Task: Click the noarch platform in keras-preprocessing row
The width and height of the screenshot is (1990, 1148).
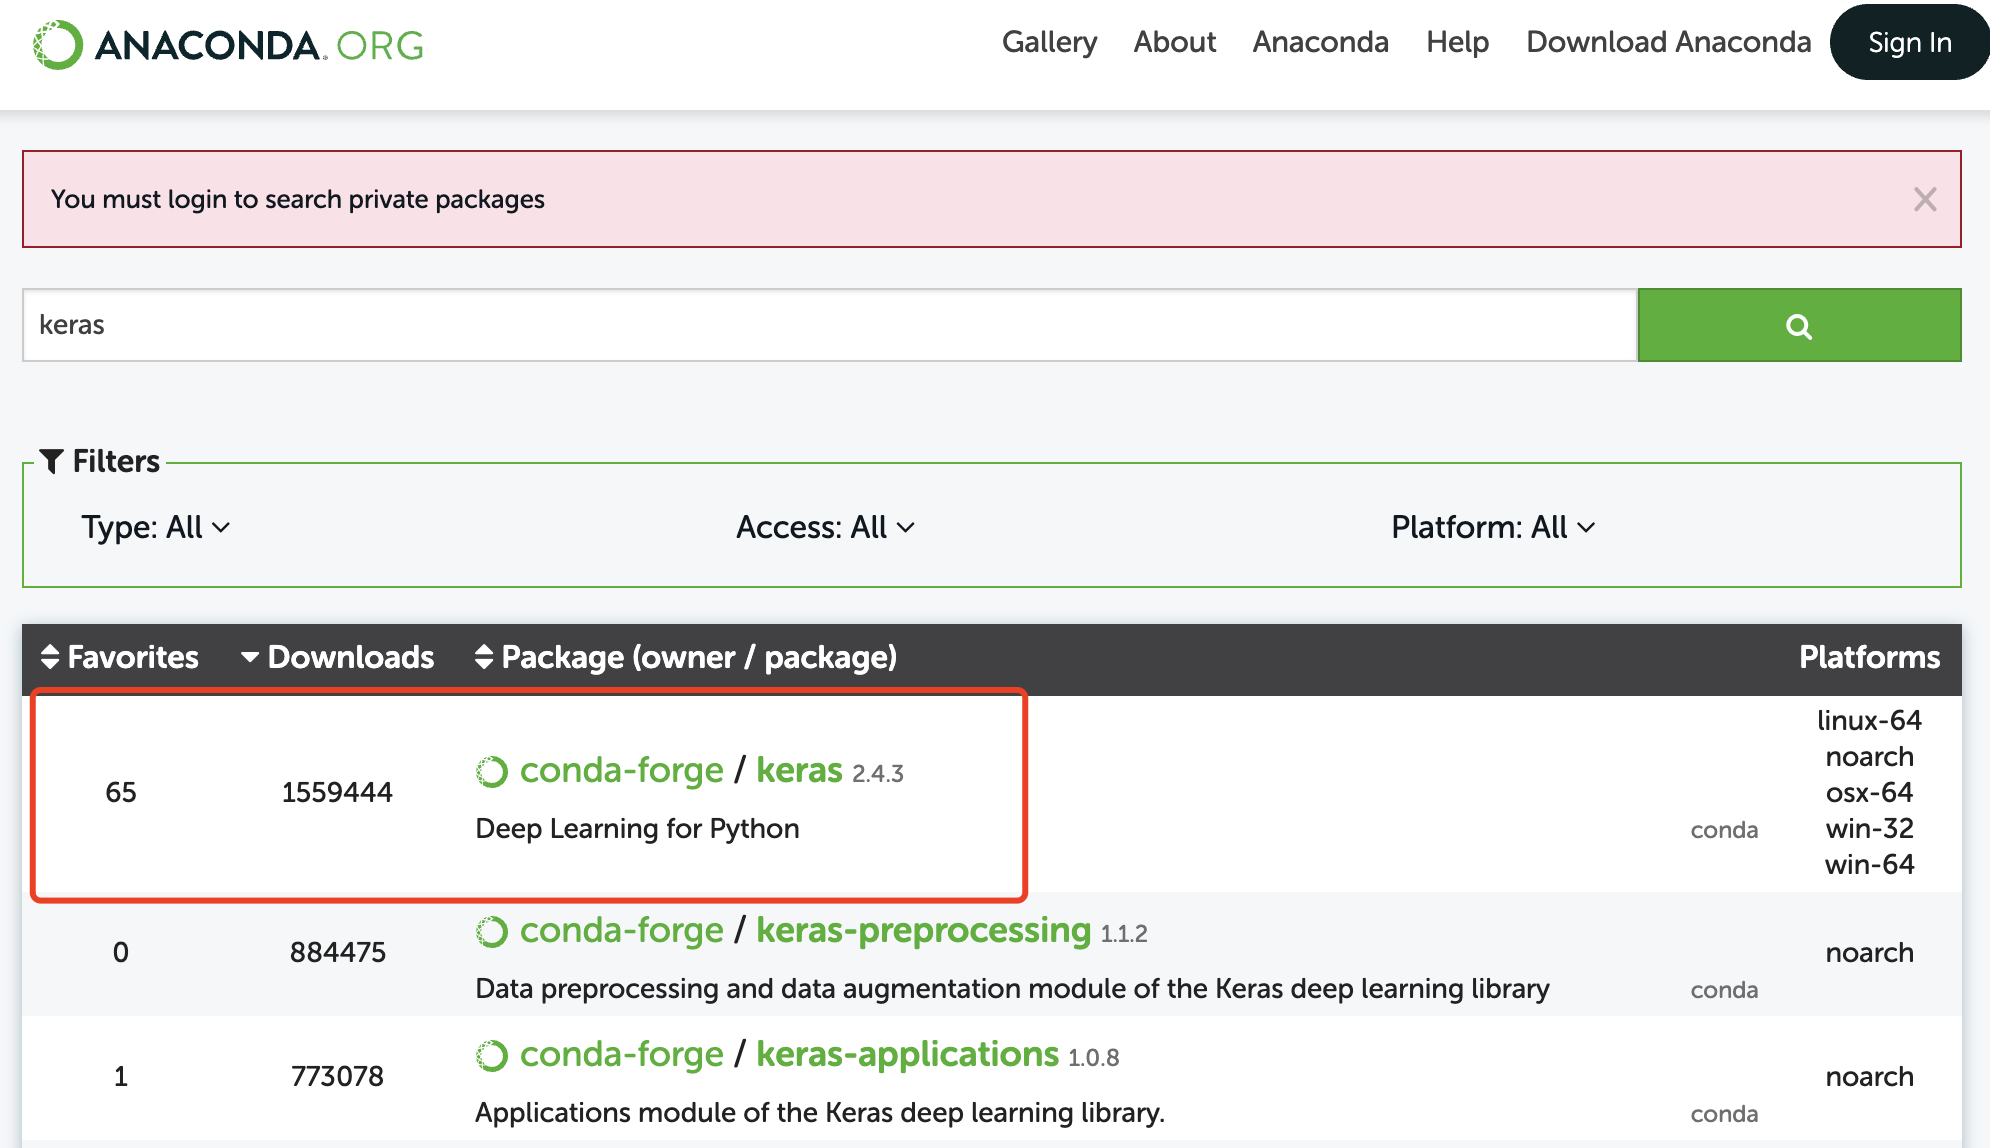Action: 1869,953
